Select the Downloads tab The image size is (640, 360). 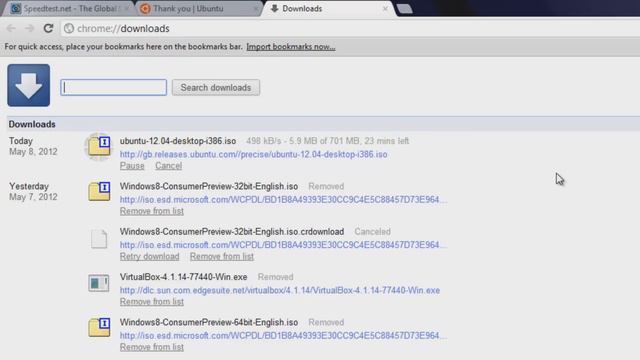coord(329,9)
